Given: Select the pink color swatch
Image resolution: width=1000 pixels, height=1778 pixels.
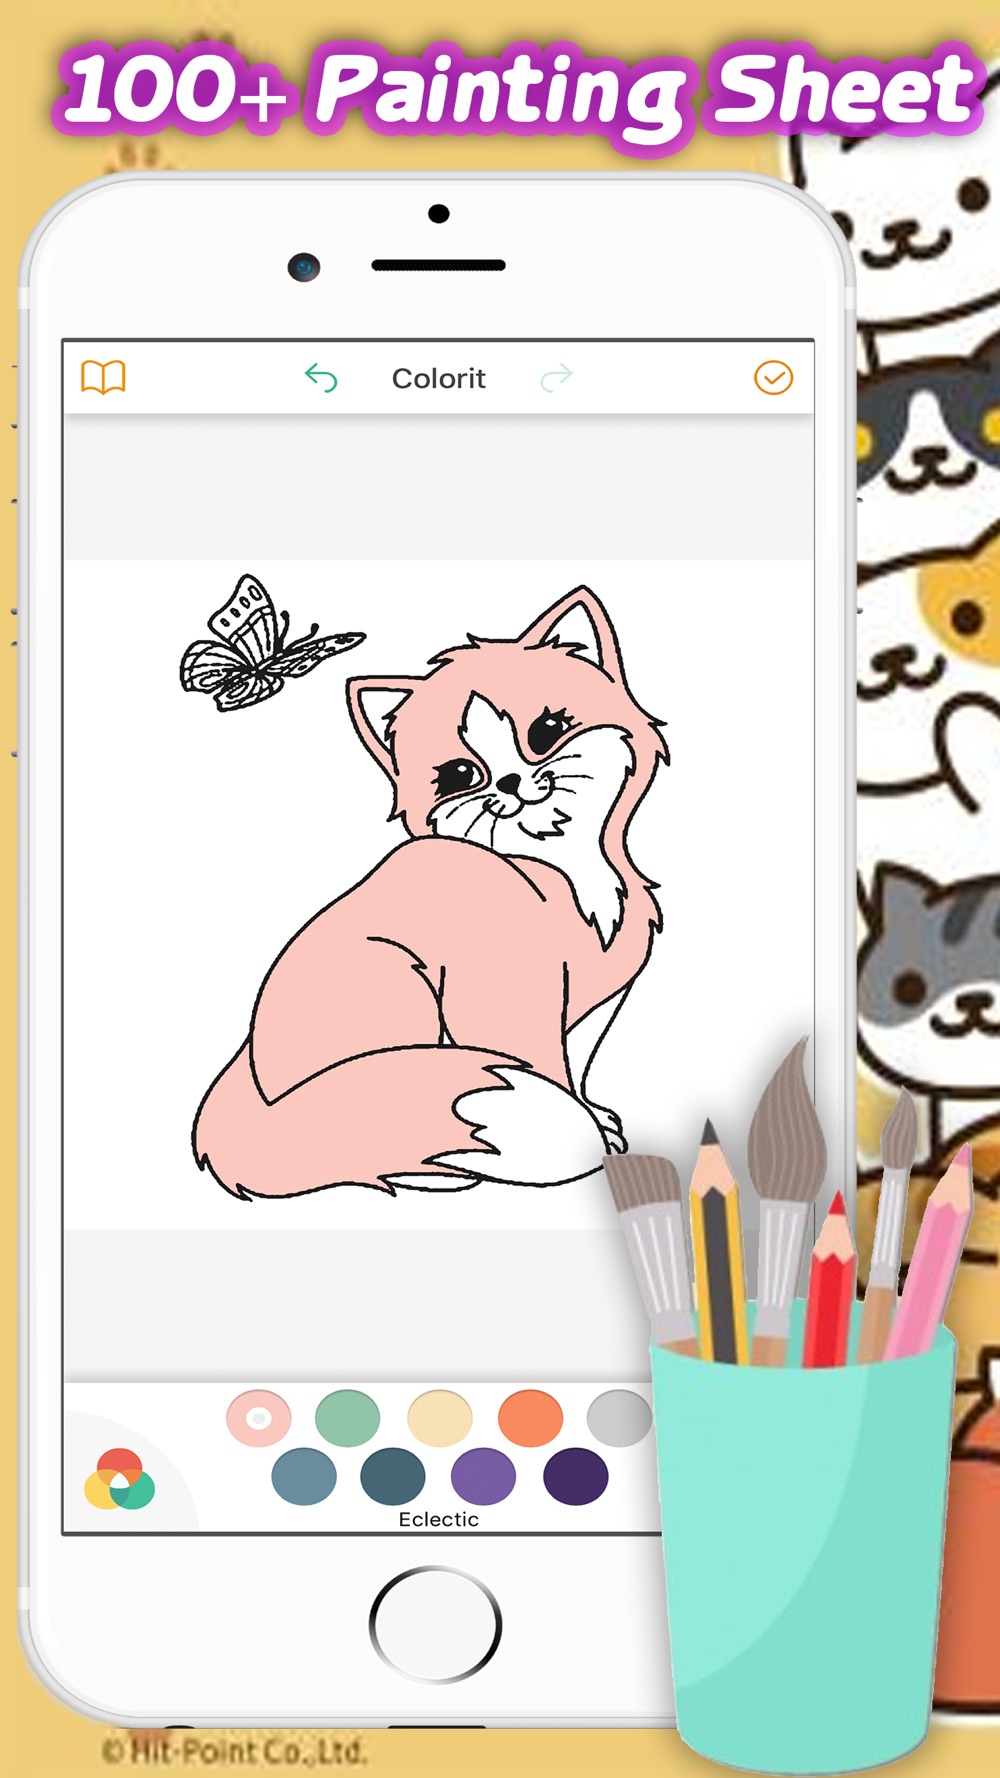Looking at the screenshot, I should 259,1418.
